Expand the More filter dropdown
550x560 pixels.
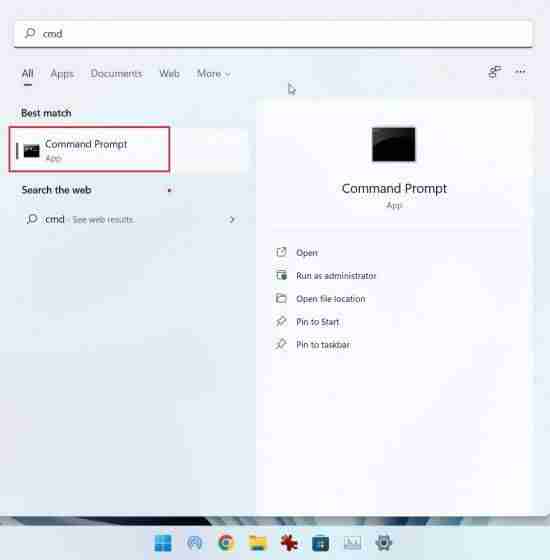(x=213, y=74)
